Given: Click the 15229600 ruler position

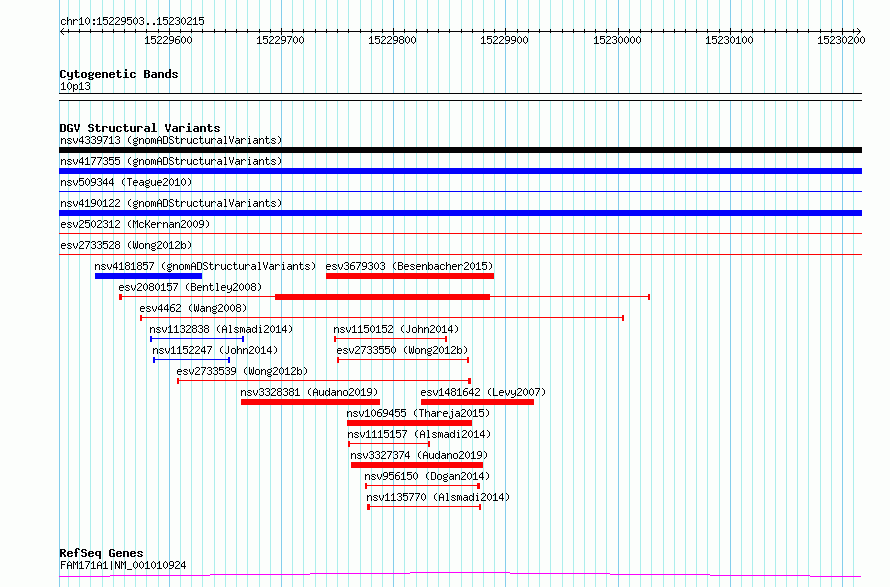Looking at the screenshot, I should 169,40.
